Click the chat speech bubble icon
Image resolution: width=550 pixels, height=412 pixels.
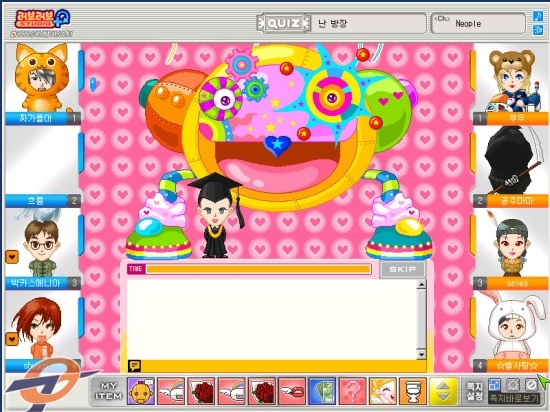click(x=134, y=366)
